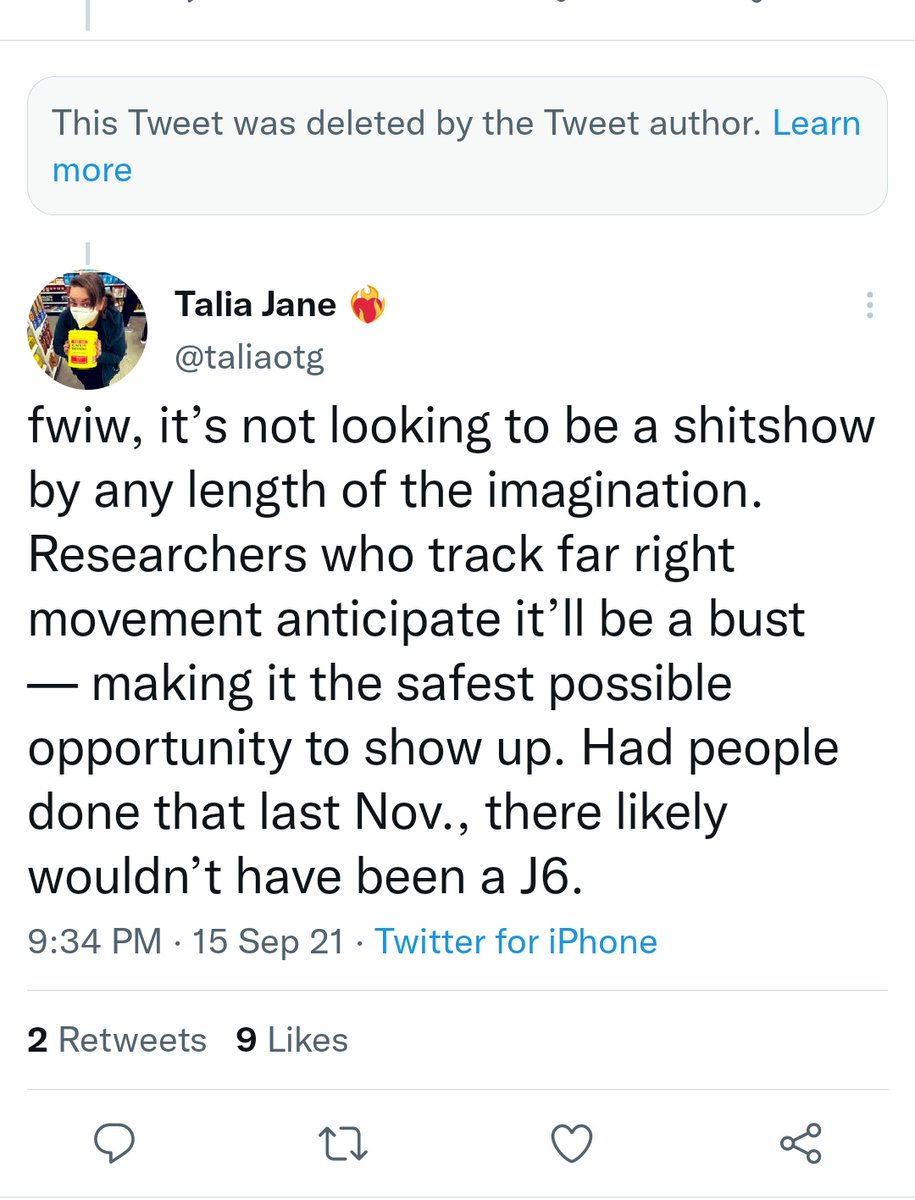Open the three-dot more options menu
Image resolution: width=915 pixels, height=1200 pixels.
point(869,305)
